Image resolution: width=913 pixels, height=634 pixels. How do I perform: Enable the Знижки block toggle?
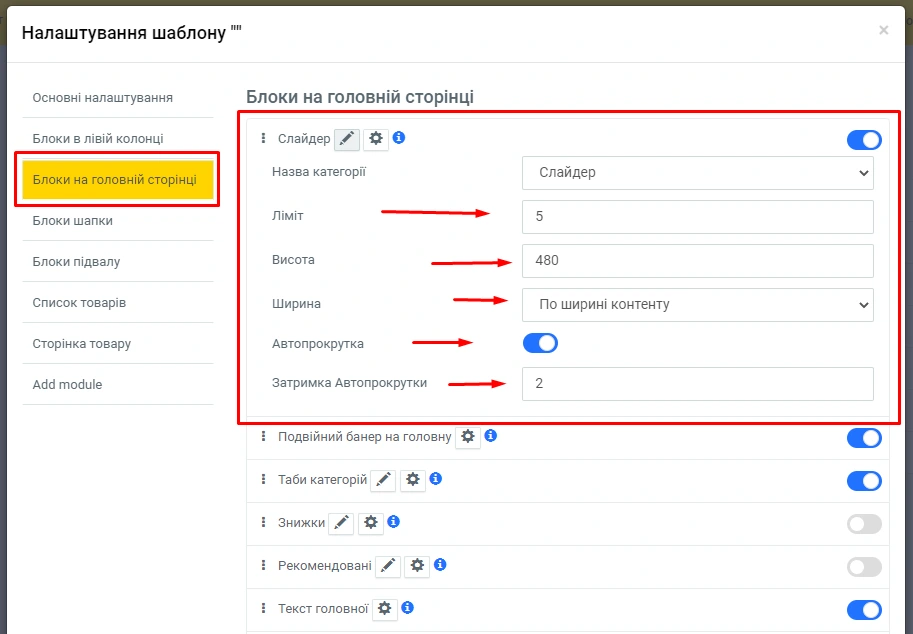tap(864, 523)
